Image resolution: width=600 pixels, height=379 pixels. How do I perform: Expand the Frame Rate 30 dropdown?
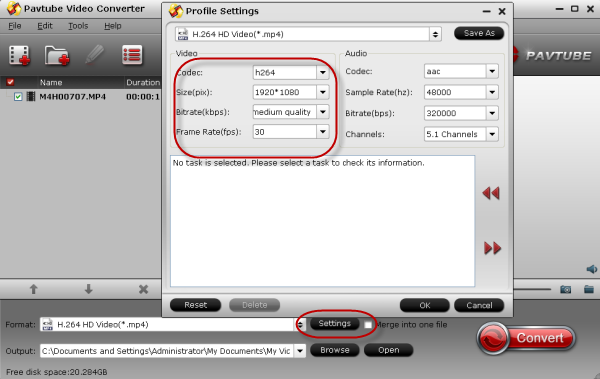tap(323, 132)
